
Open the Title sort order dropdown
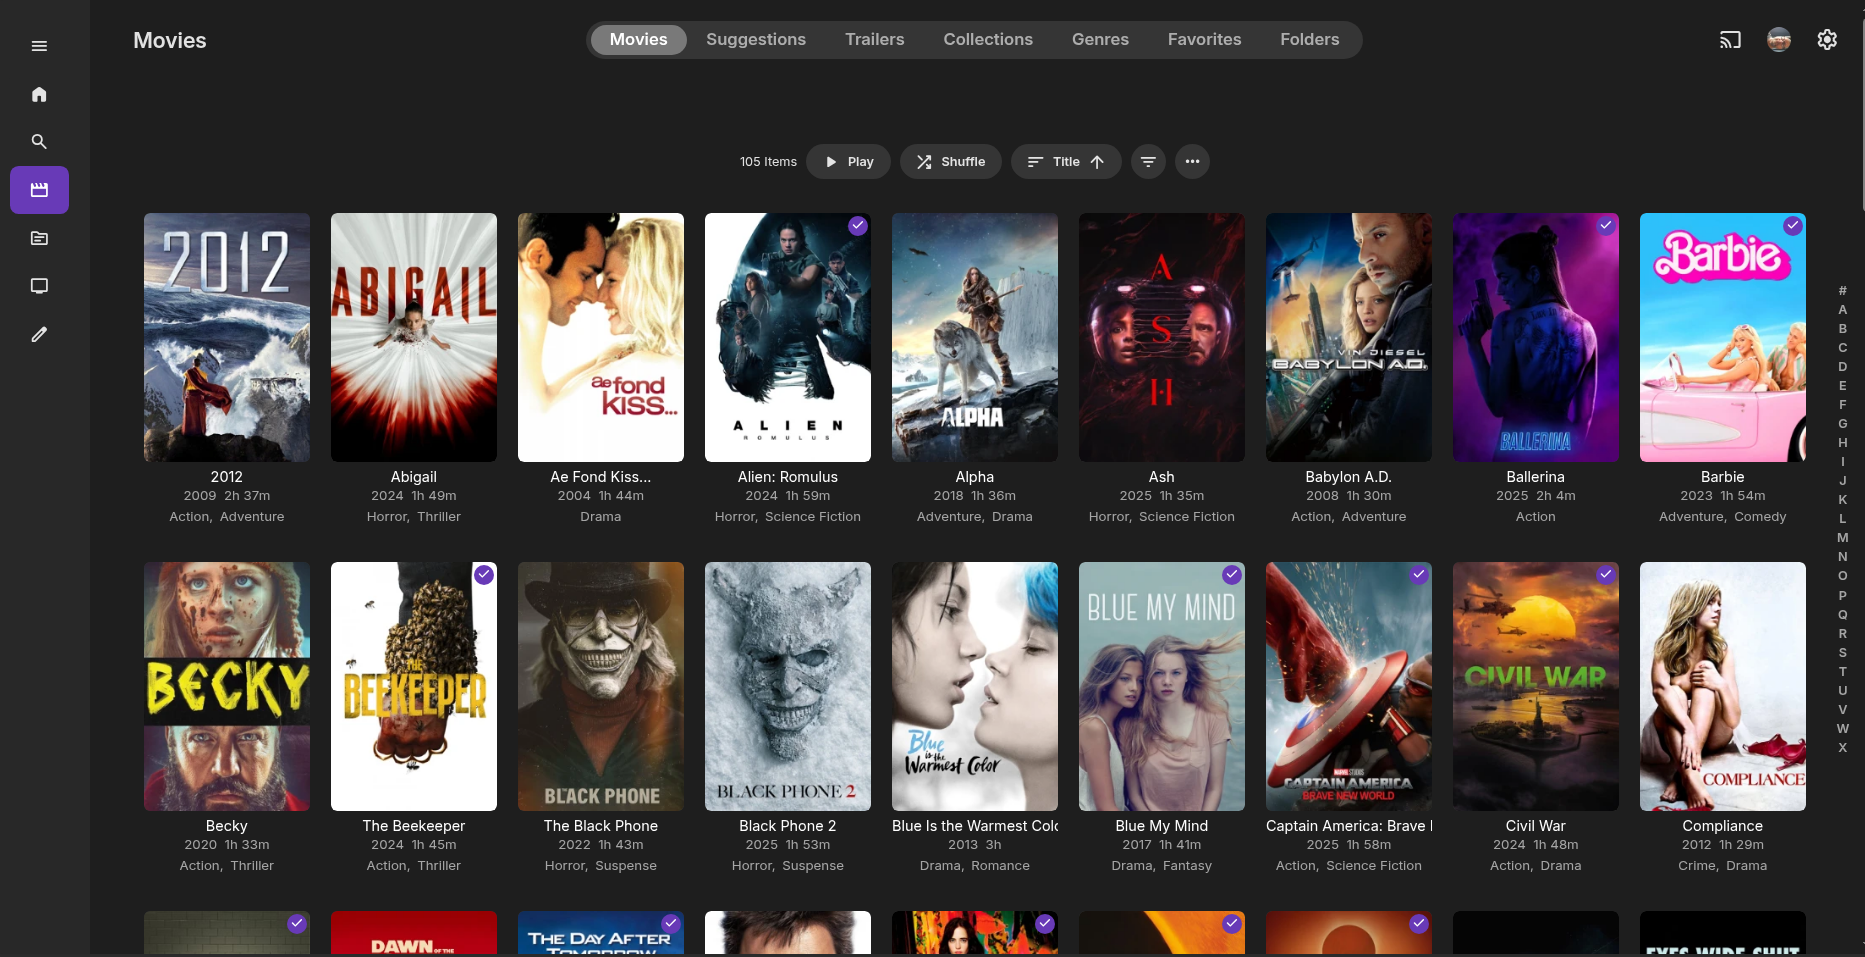(1065, 162)
